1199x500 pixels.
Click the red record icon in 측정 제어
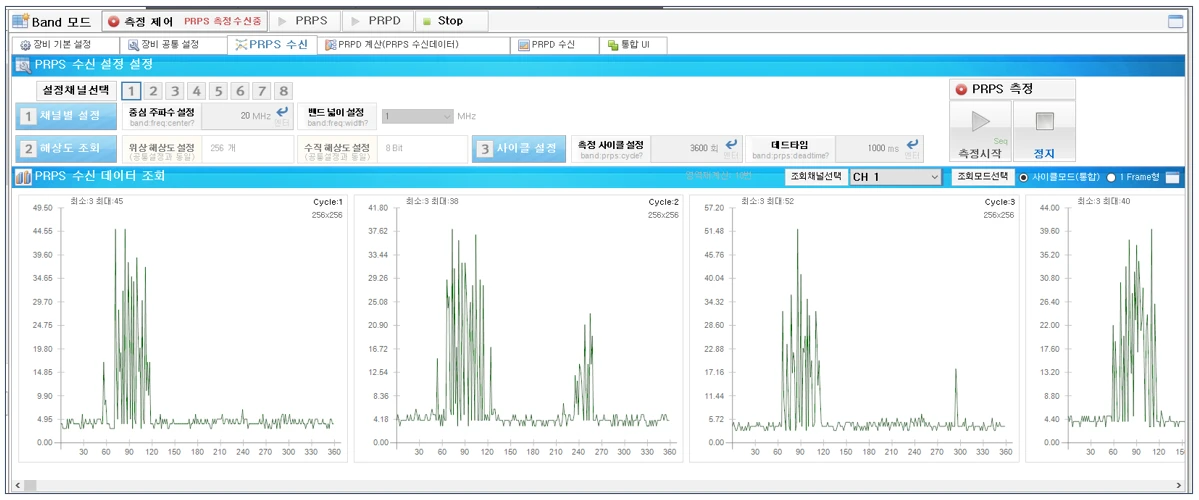(x=114, y=21)
